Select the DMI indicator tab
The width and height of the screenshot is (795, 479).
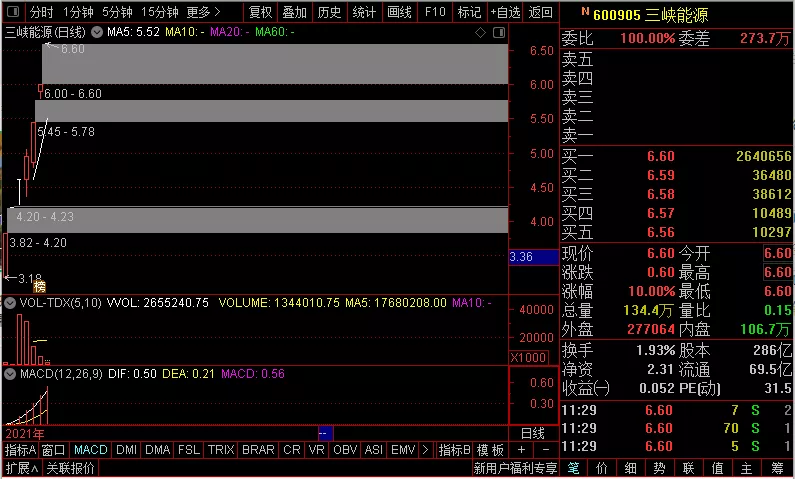pos(126,450)
